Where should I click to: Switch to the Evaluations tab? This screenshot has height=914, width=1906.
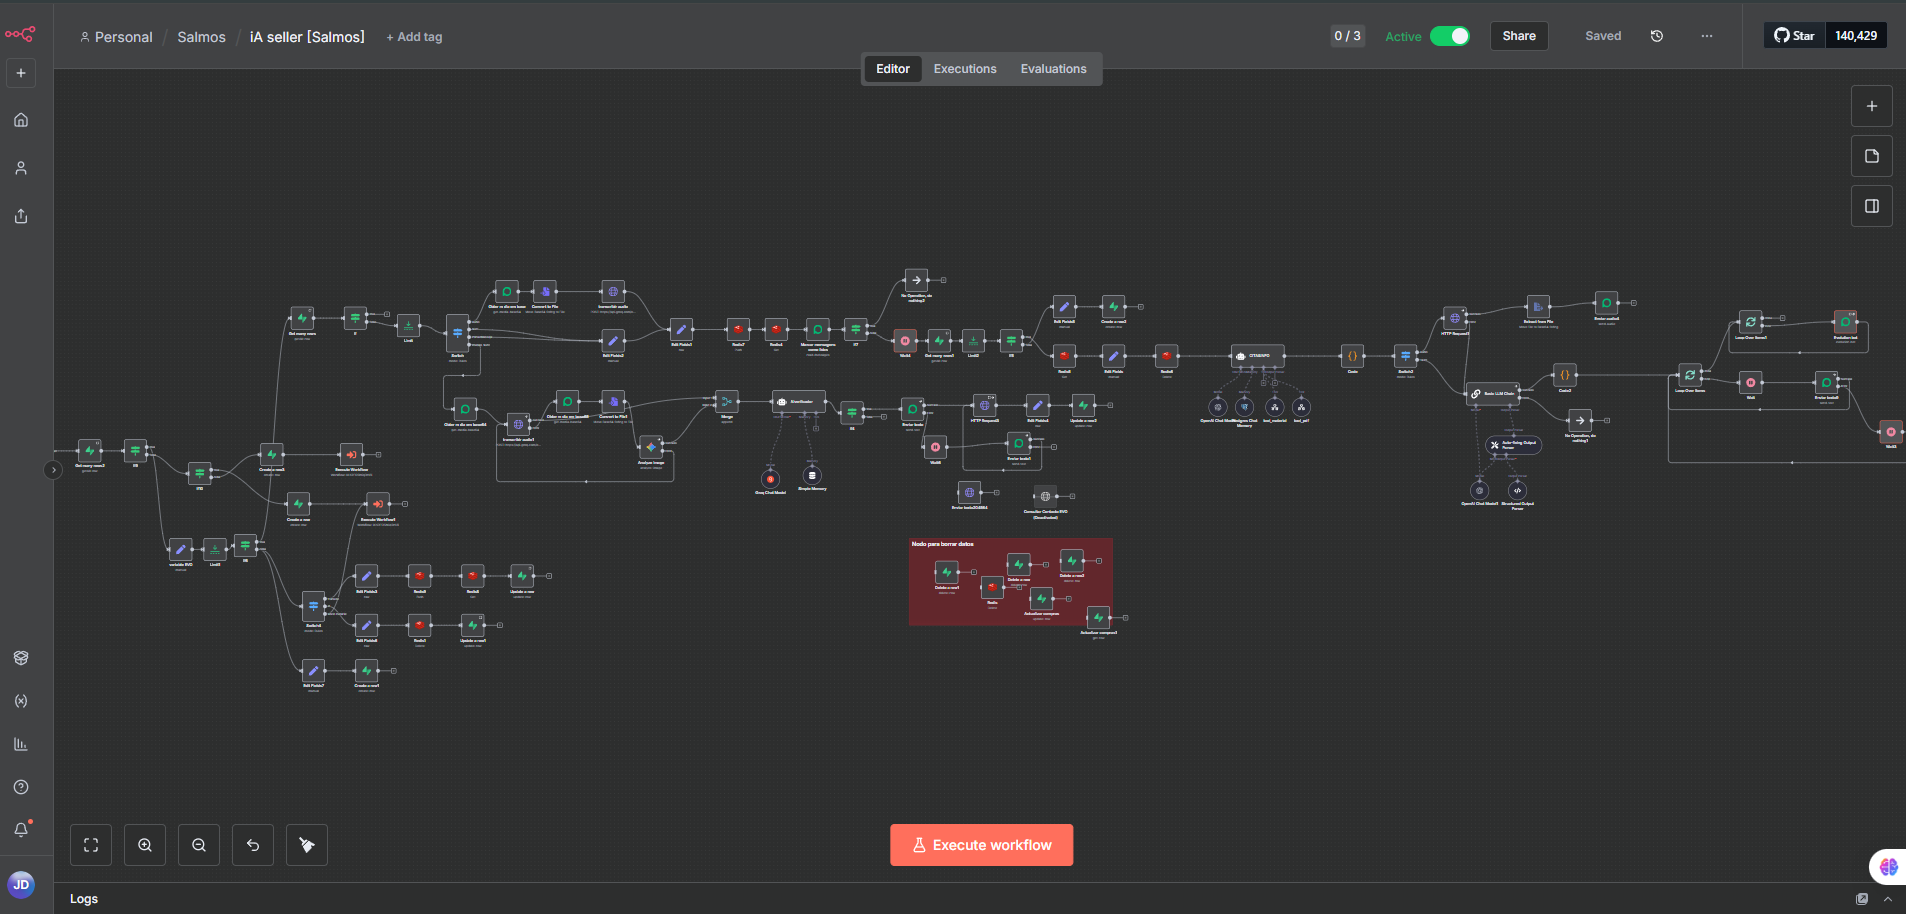(1053, 69)
